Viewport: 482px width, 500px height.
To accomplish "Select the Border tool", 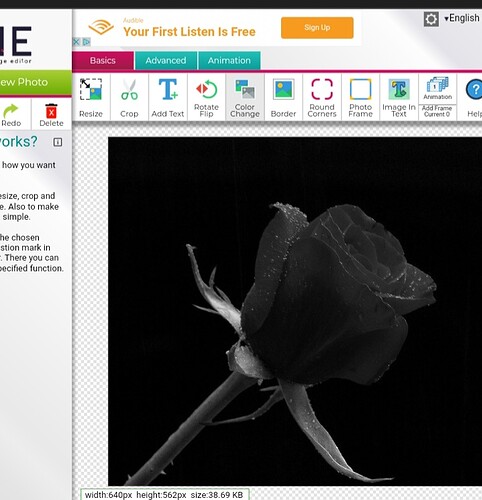I will [x=283, y=97].
